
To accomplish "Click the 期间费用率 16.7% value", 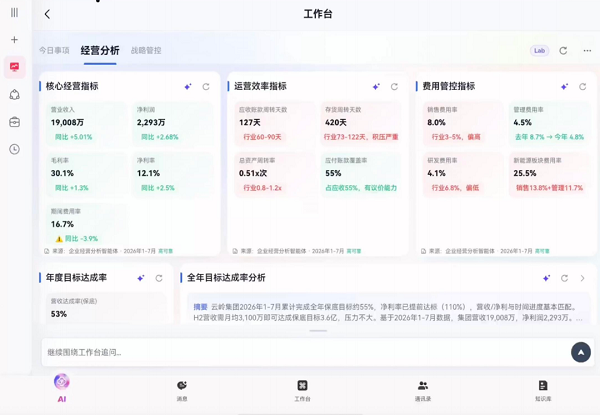I will [62, 224].
